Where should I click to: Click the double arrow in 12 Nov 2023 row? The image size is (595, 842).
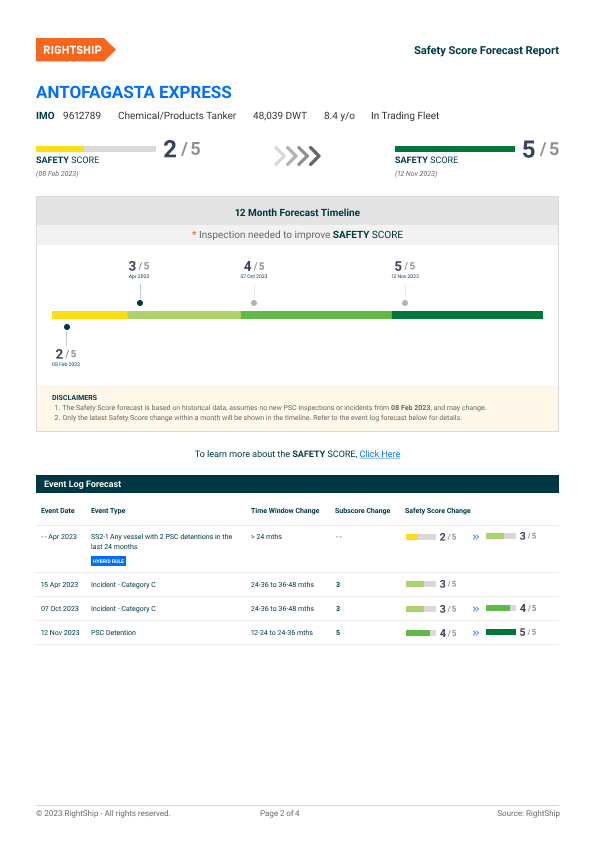pos(476,633)
